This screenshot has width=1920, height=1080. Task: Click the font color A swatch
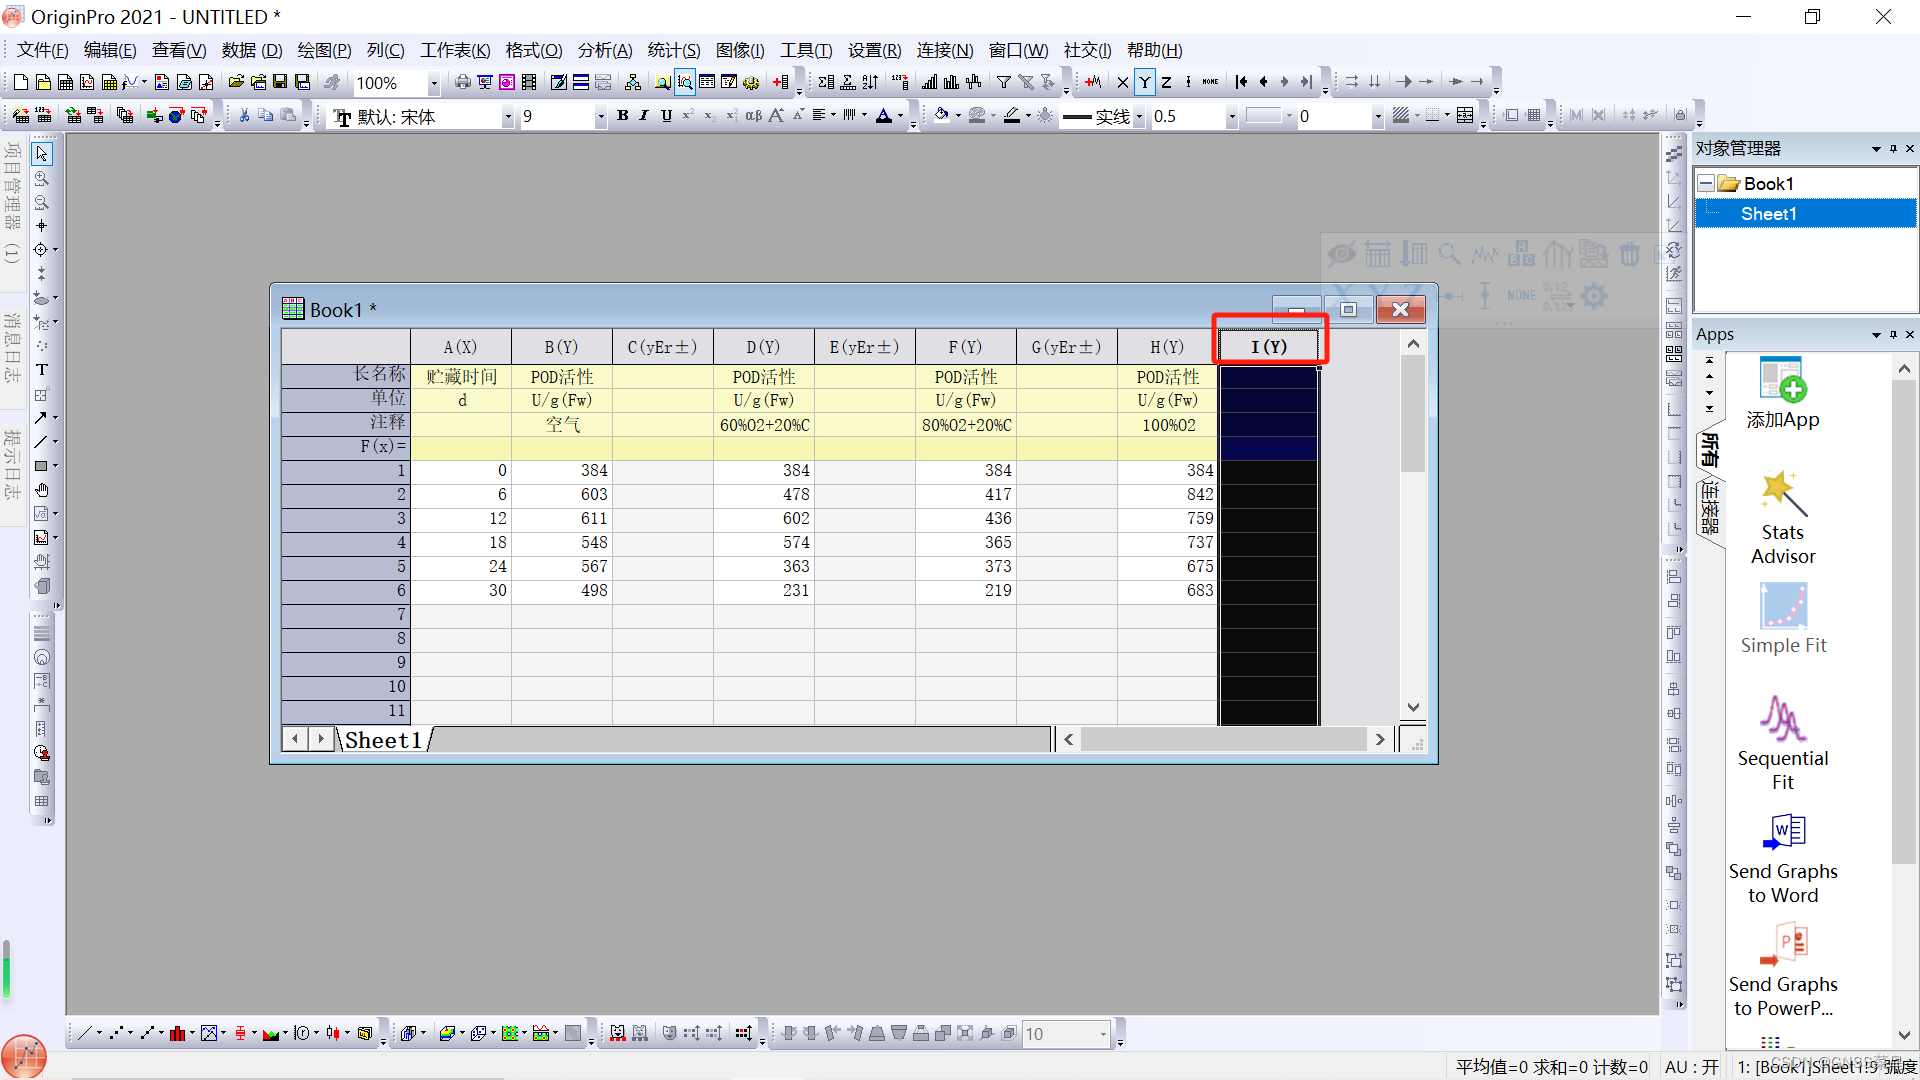coord(884,116)
